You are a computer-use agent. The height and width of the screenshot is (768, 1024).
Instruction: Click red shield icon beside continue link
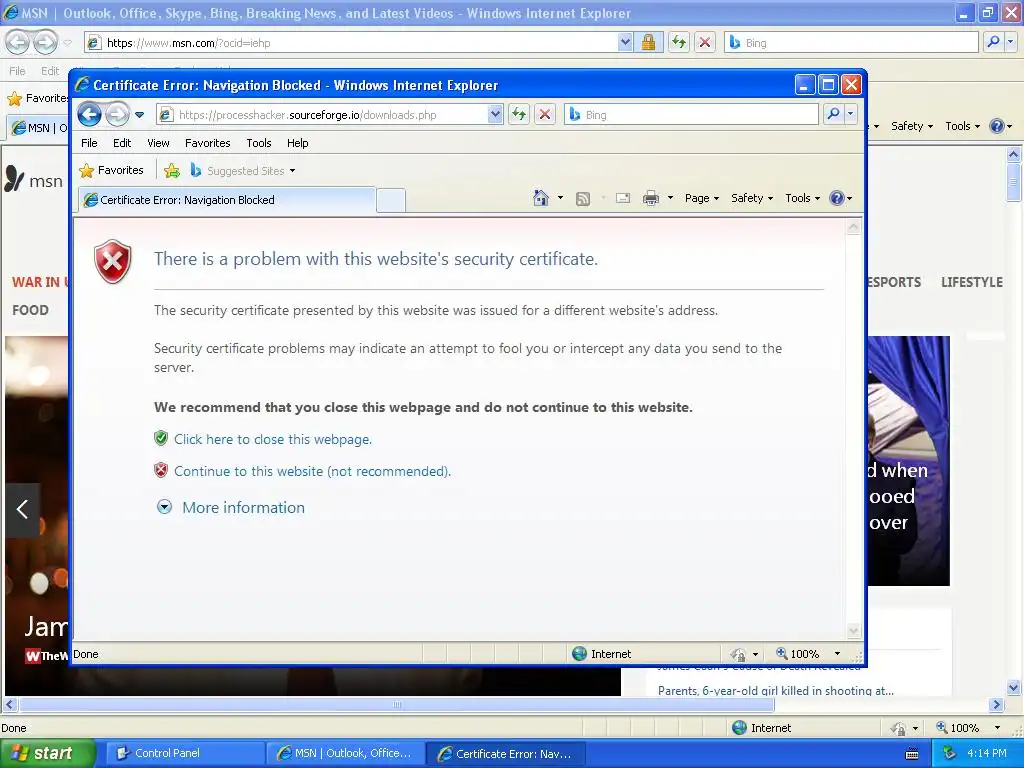[161, 470]
